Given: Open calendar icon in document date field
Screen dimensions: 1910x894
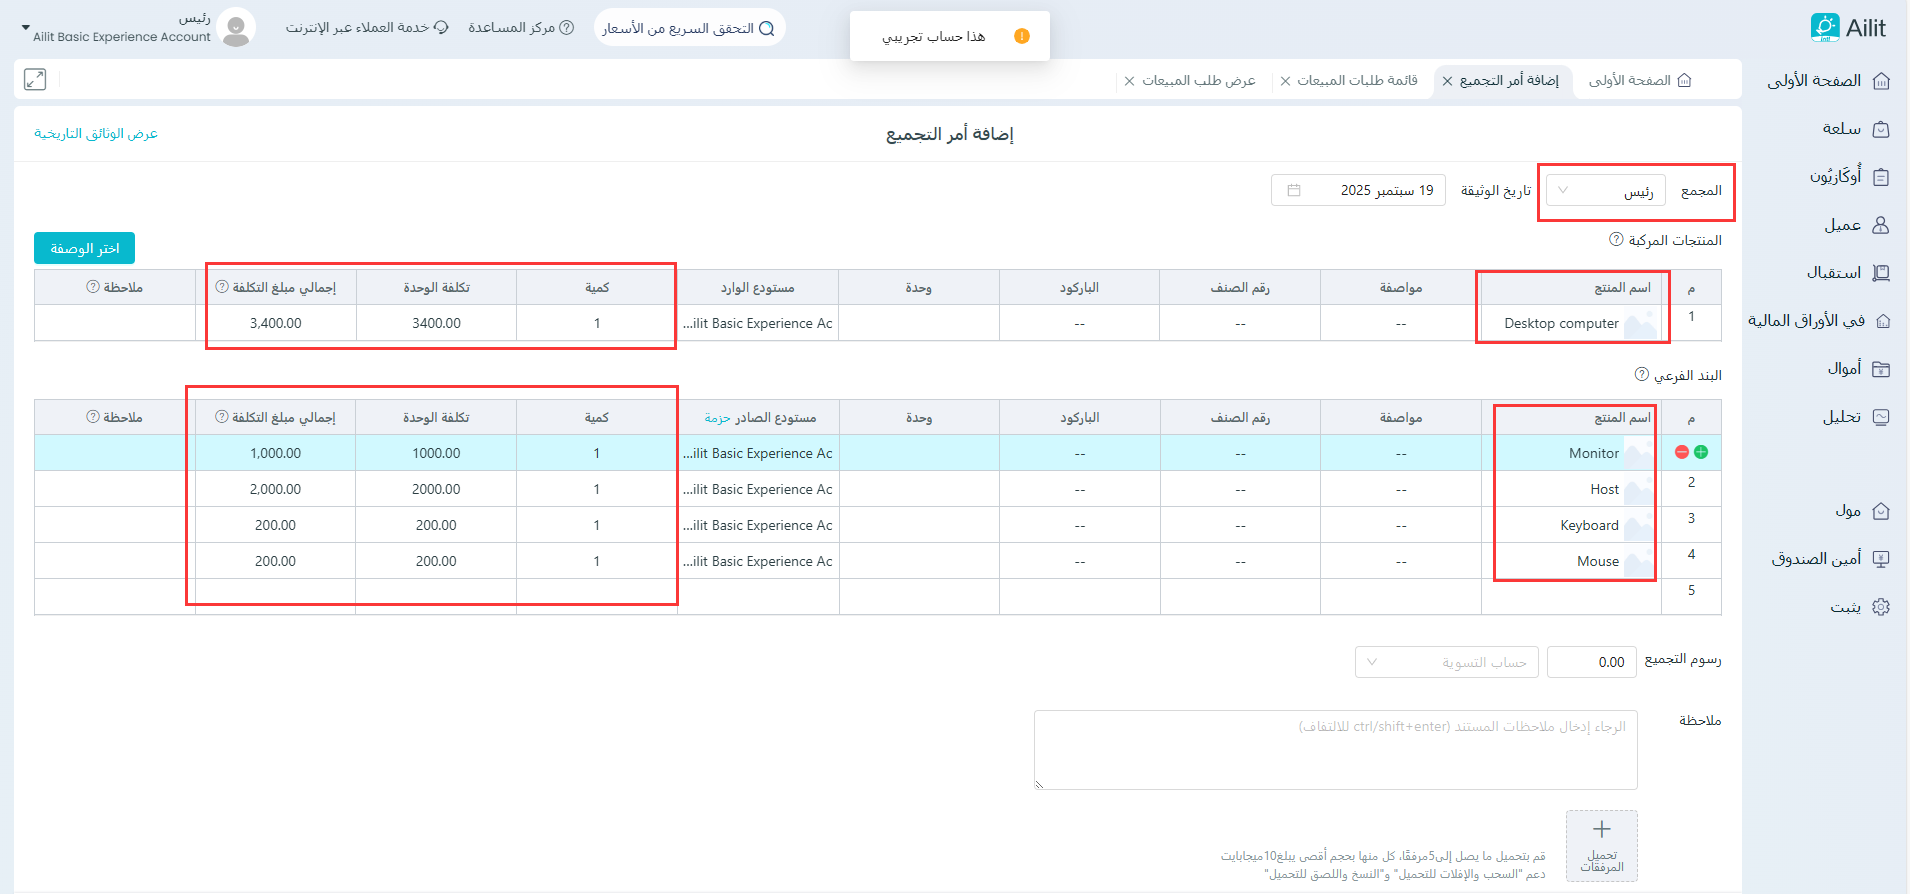Looking at the screenshot, I should point(1294,190).
